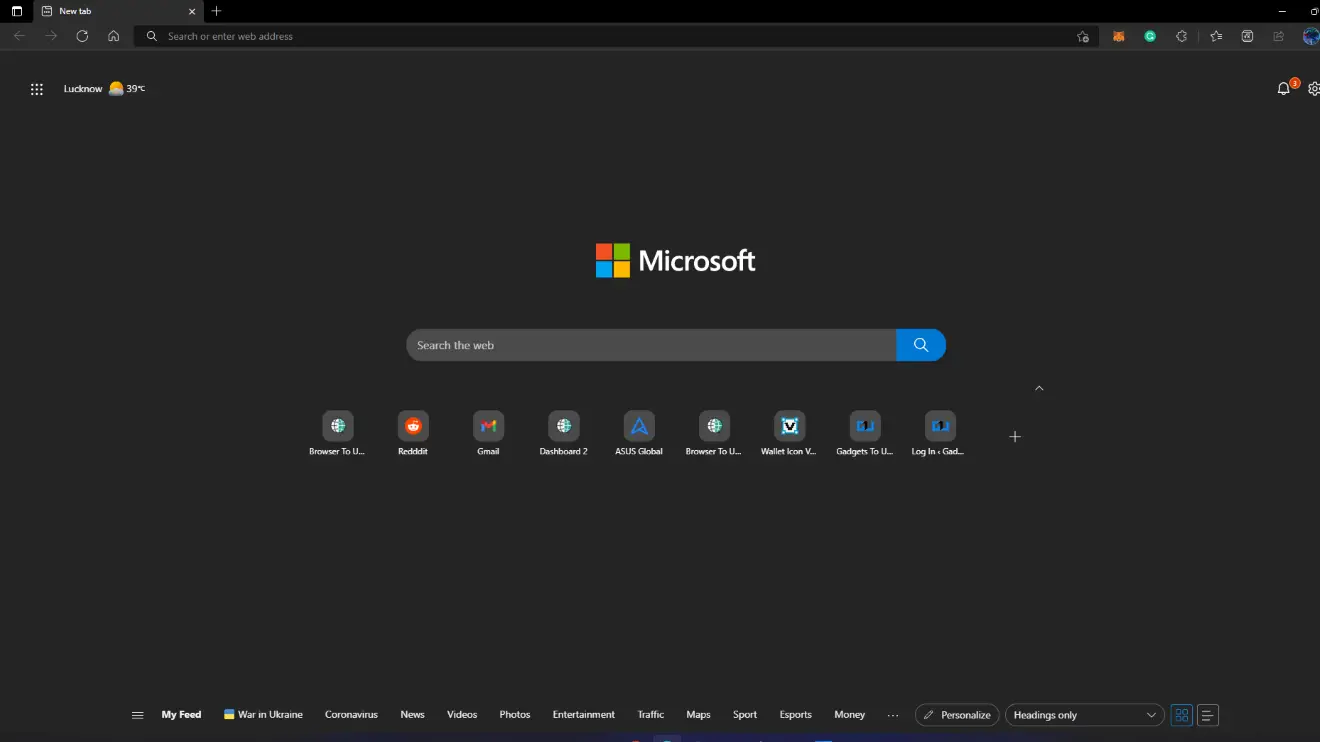Go back using the back arrow

(x=19, y=36)
